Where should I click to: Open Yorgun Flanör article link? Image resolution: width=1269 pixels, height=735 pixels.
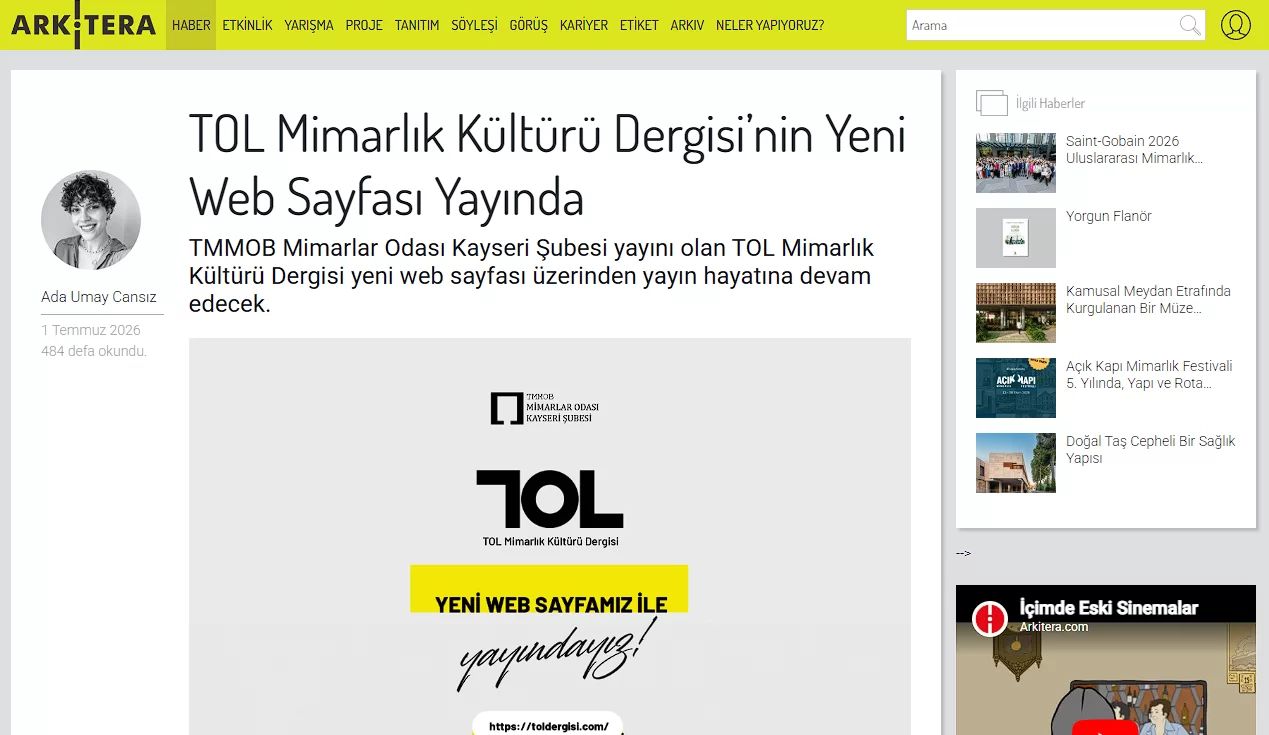click(x=1109, y=216)
